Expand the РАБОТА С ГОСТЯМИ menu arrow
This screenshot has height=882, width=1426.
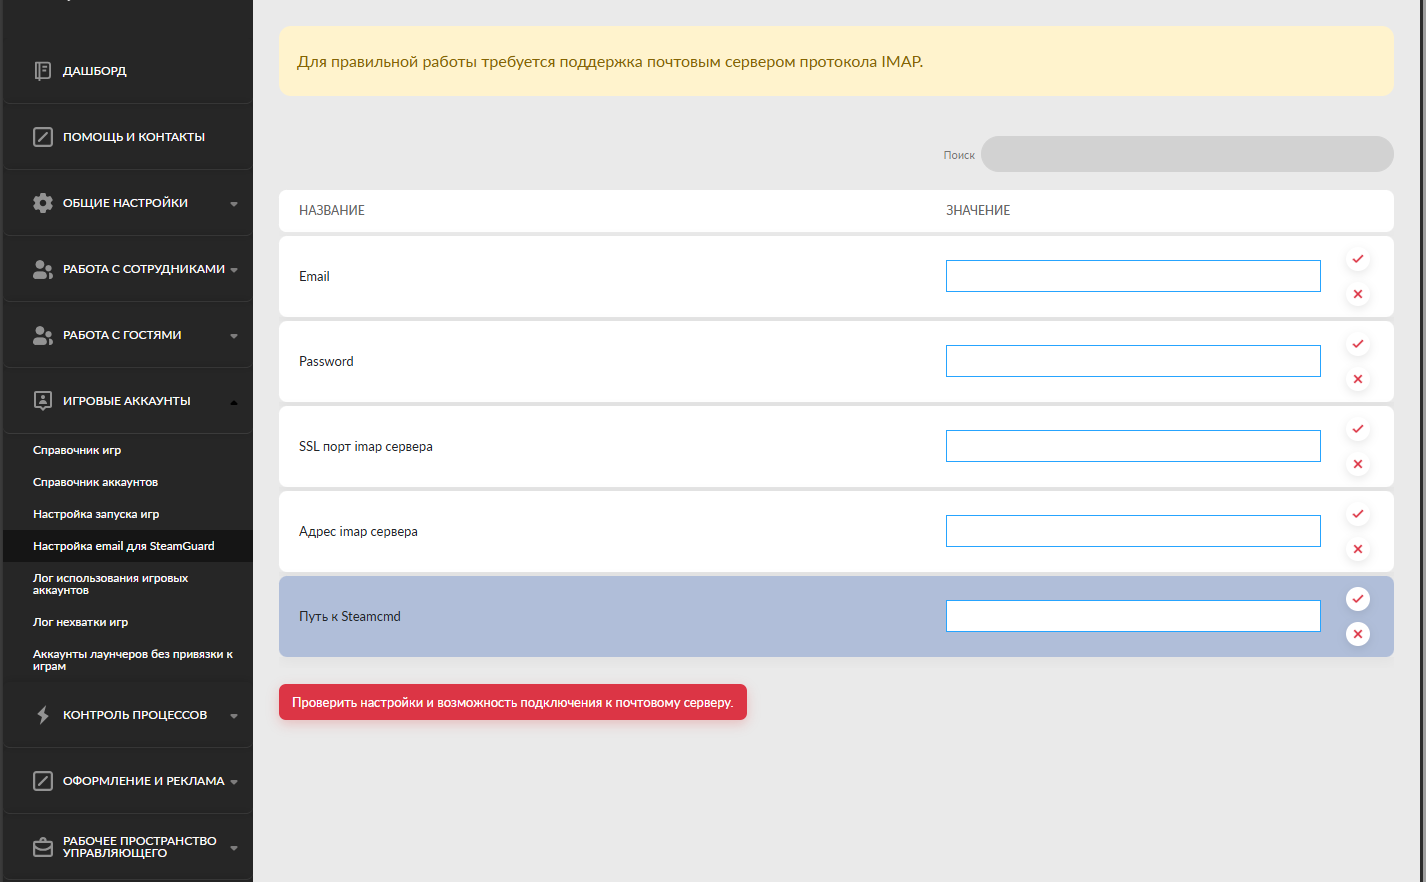coord(234,336)
